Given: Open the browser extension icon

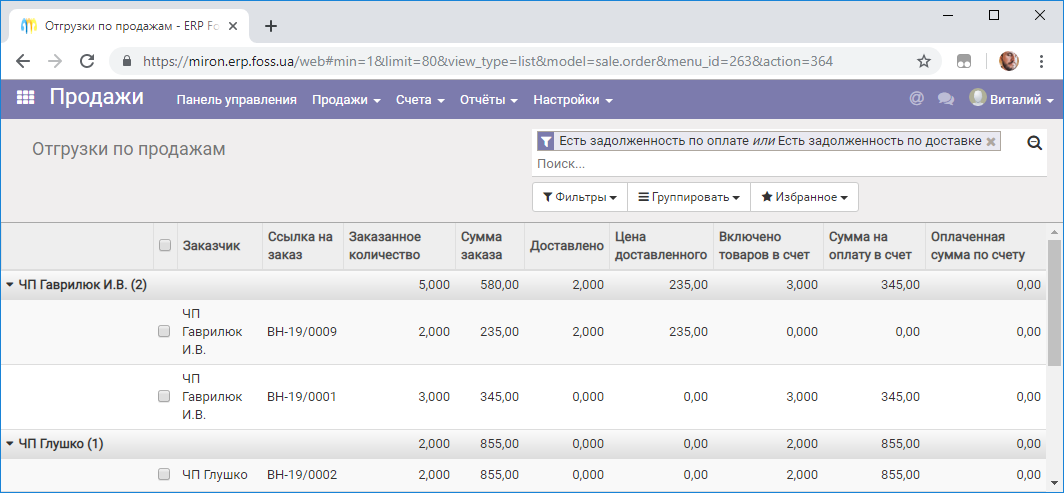Looking at the screenshot, I should 963,61.
